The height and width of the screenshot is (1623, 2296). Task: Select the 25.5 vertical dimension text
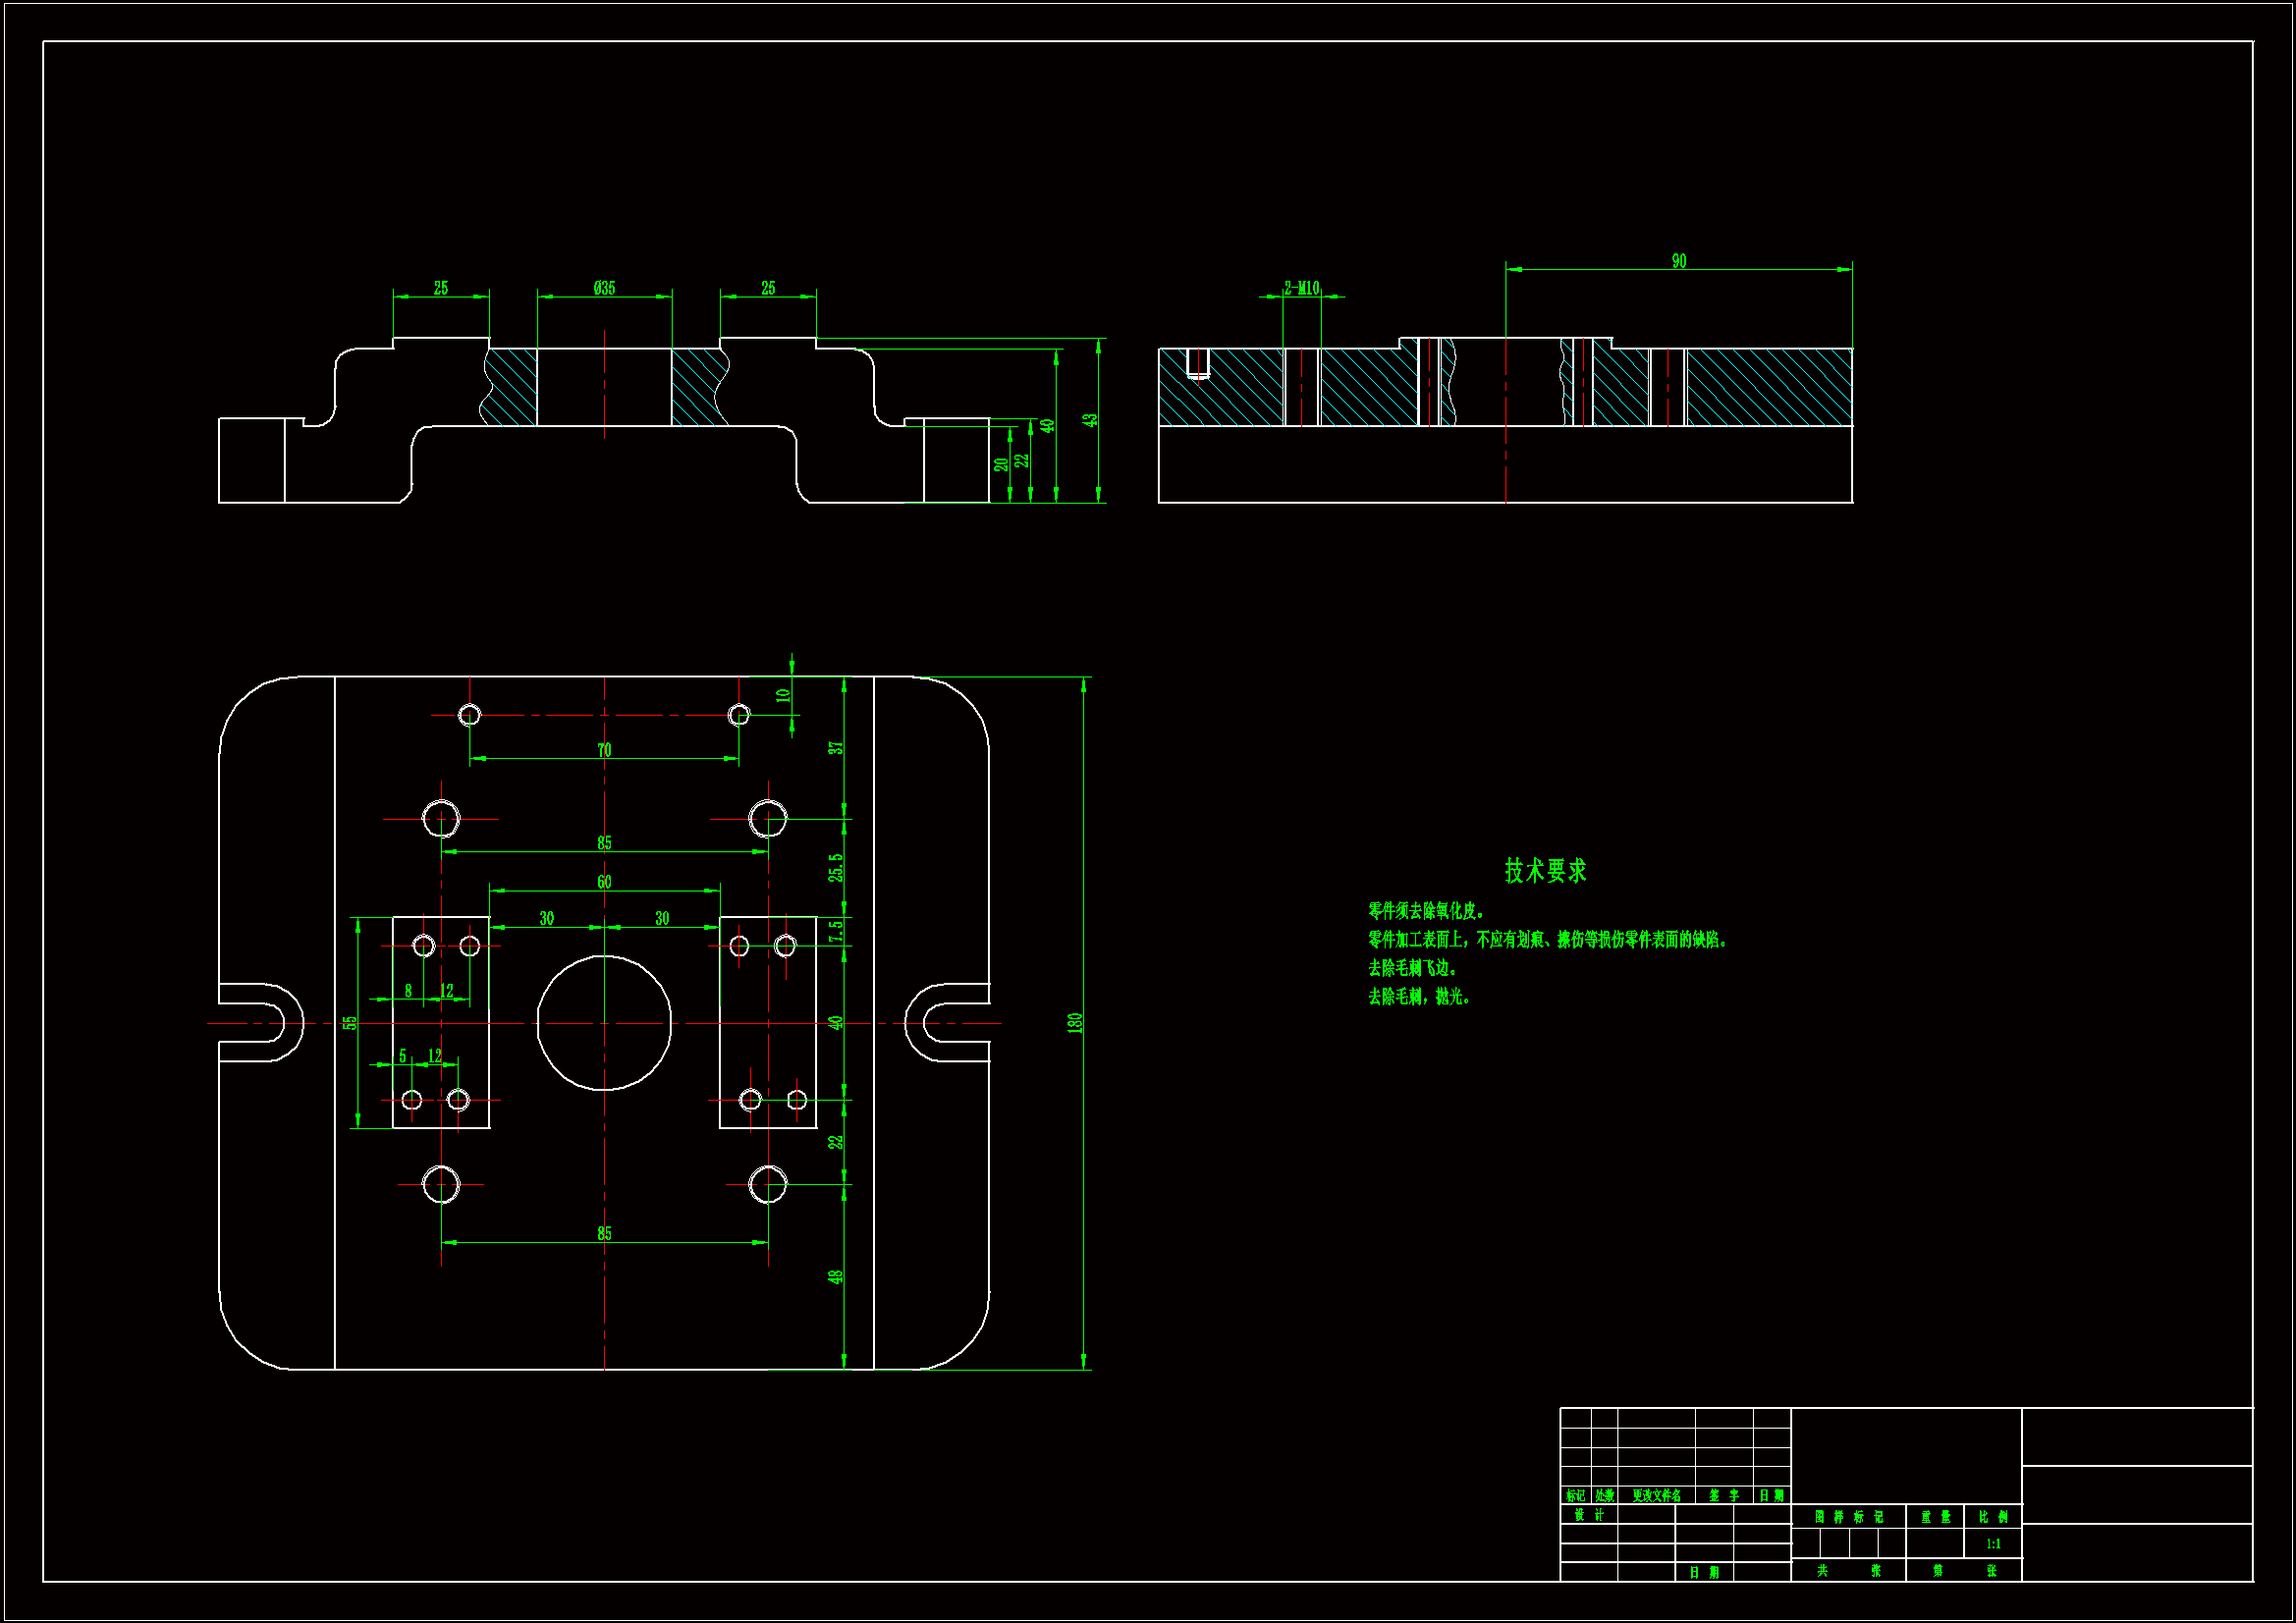coord(836,867)
